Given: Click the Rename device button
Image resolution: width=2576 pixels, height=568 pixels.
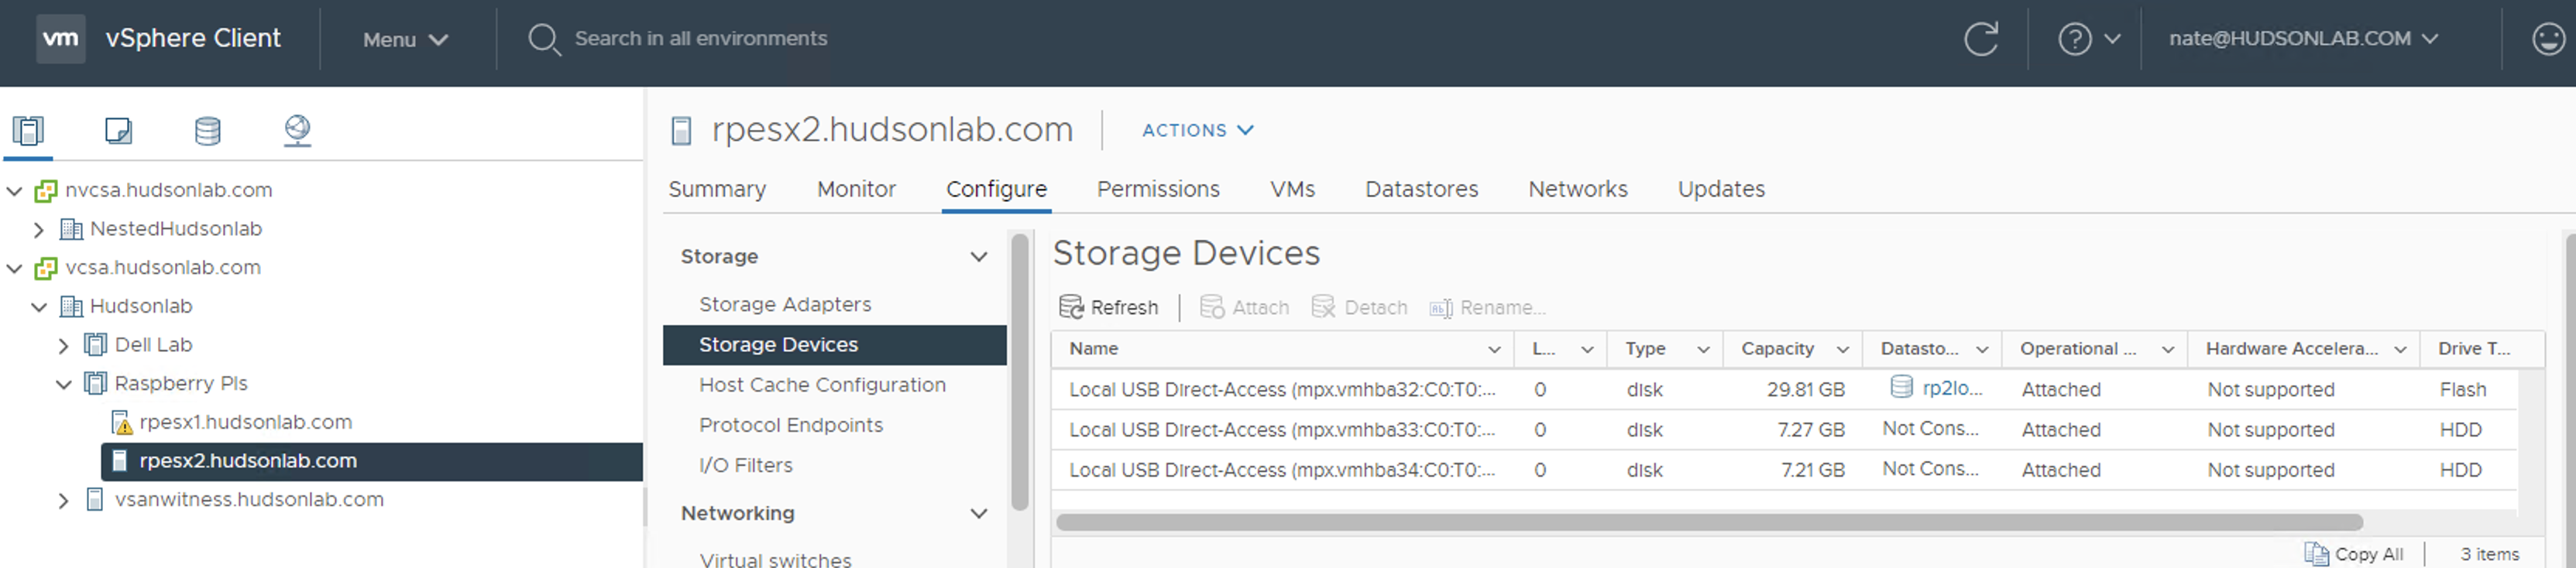Looking at the screenshot, I should pos(1487,307).
